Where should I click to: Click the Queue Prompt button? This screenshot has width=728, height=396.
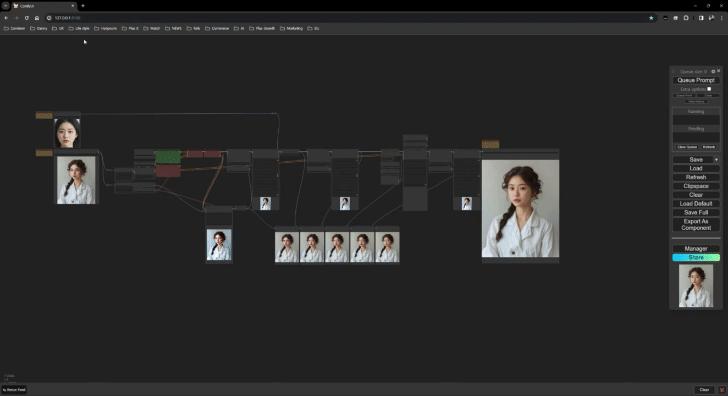pos(696,80)
